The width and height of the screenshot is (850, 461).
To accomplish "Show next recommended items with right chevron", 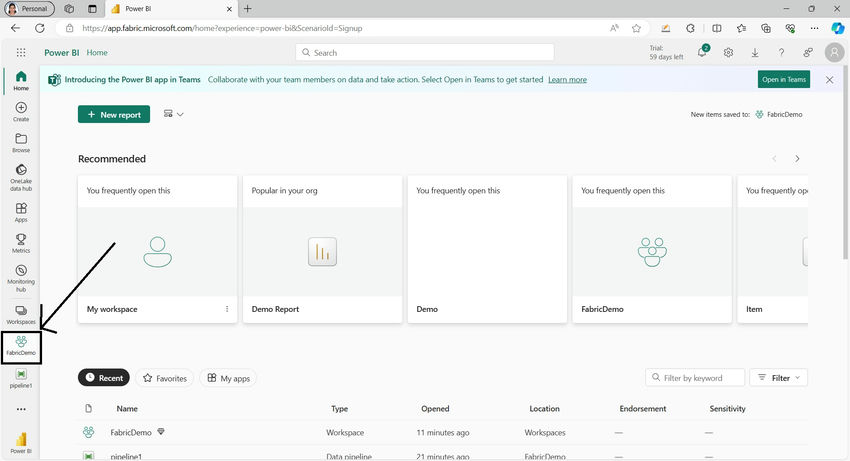I will 797,159.
